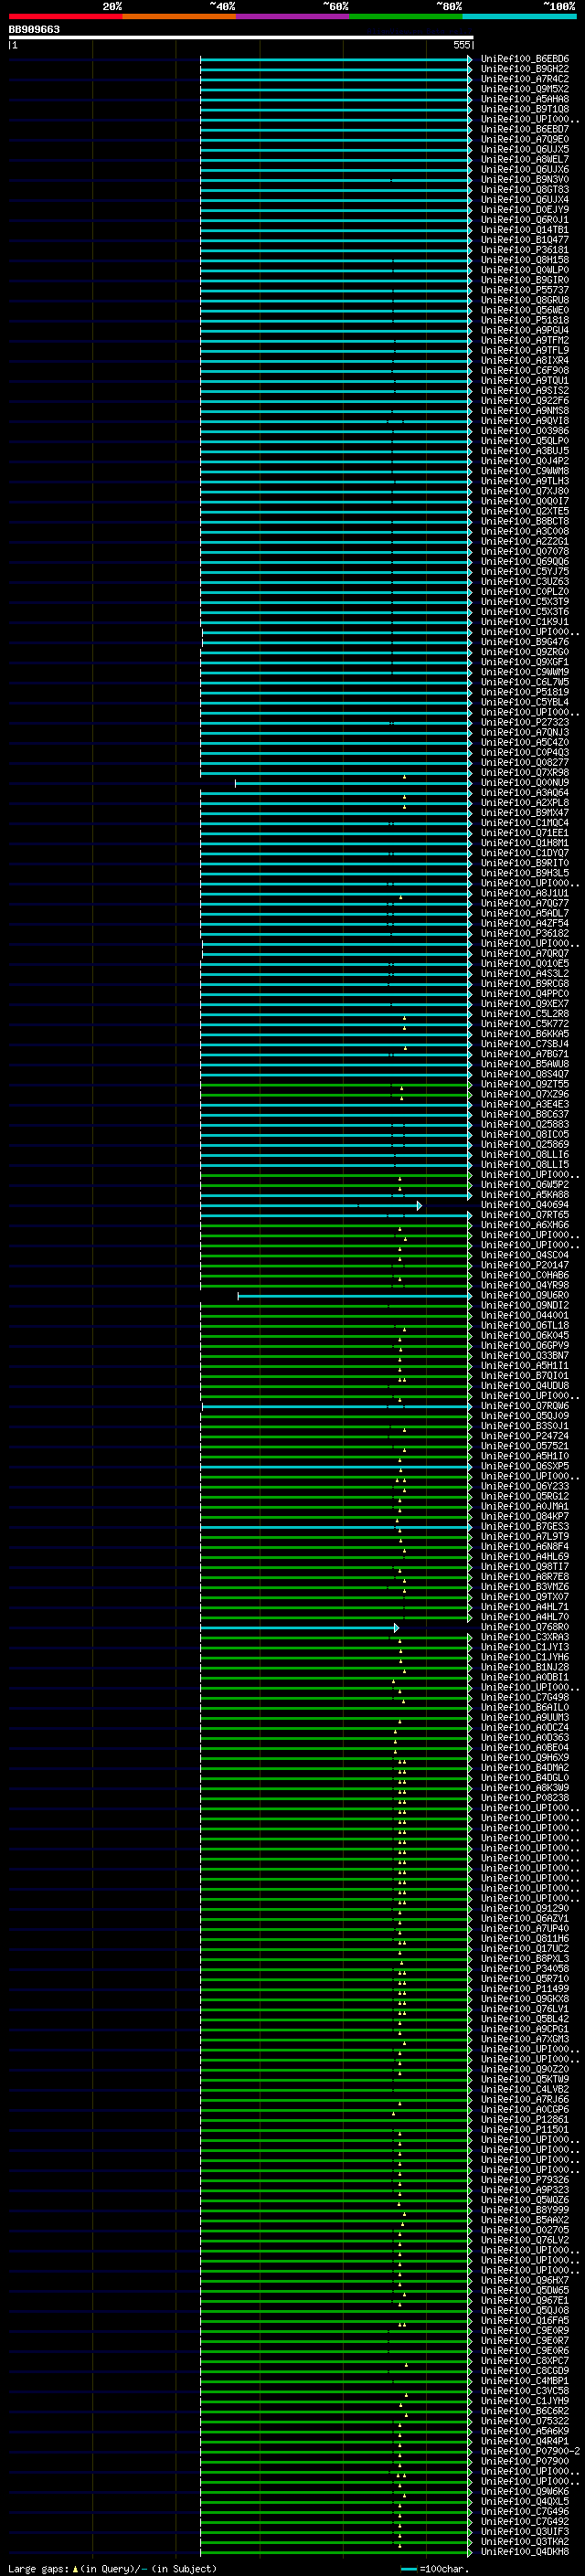Select hit UniRef100_Q922F6
585x2576 pixels.
pyautogui.click(x=525, y=401)
